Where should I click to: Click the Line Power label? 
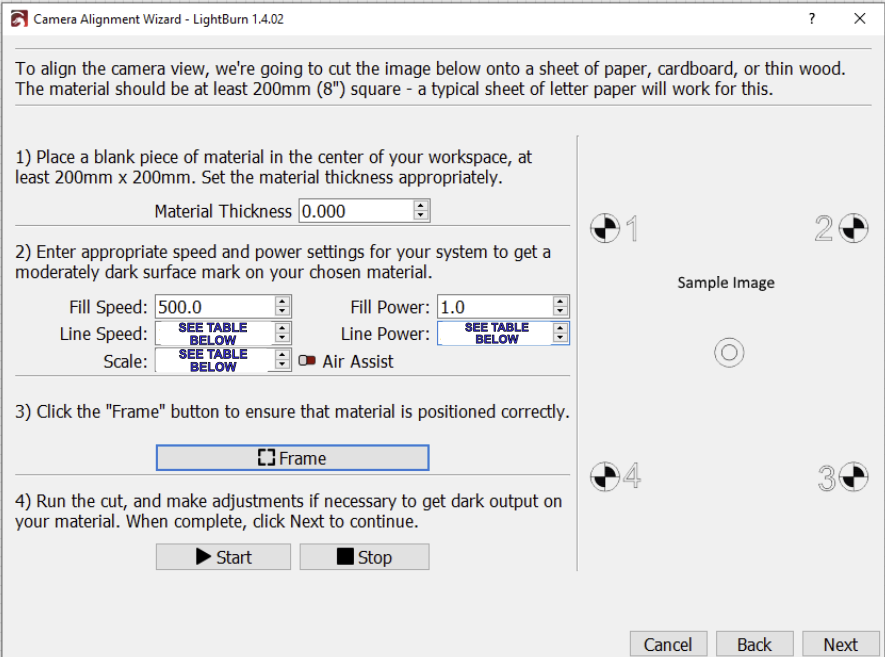[x=385, y=334]
